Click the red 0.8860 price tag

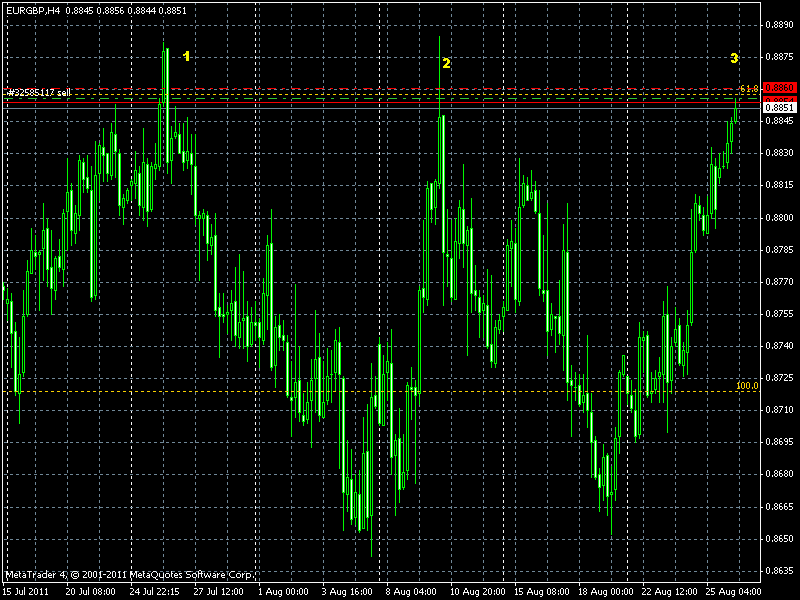(x=780, y=88)
